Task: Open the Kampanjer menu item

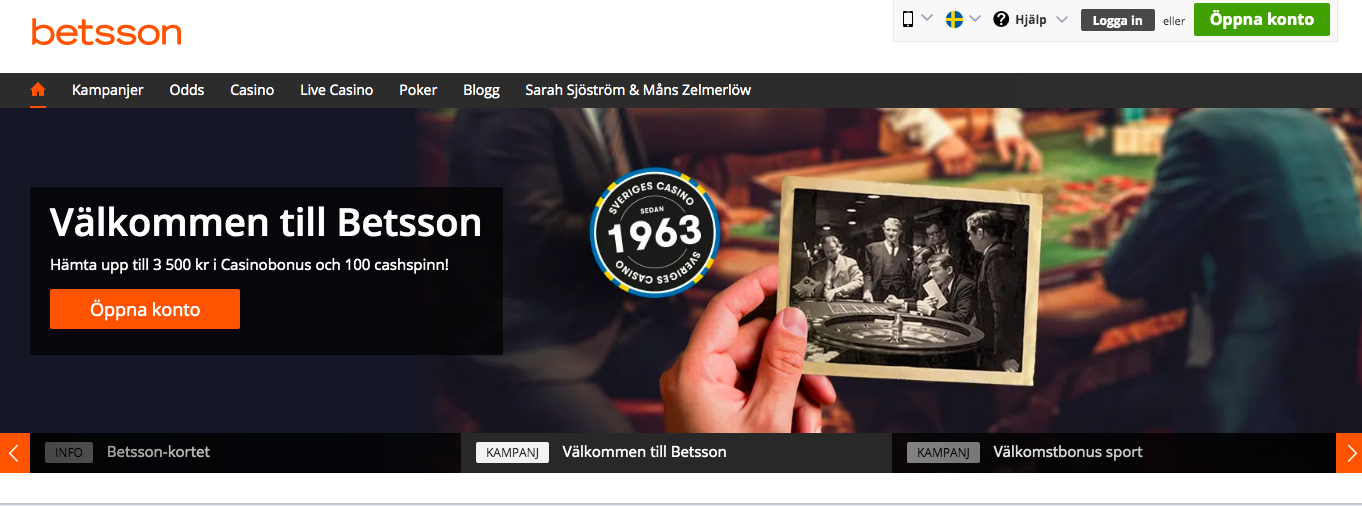Action: pyautogui.click(x=108, y=90)
